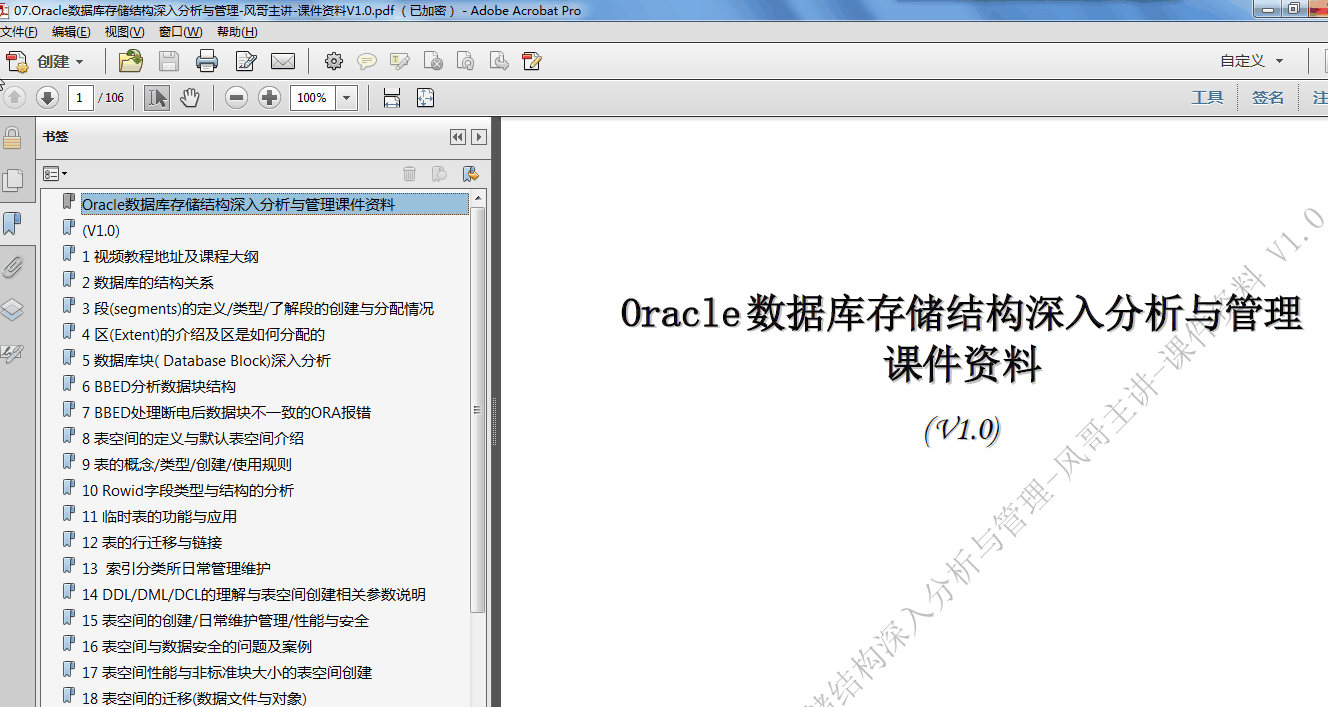
Task: Open the bookmarks options menu dropdown
Action: click(x=55, y=173)
